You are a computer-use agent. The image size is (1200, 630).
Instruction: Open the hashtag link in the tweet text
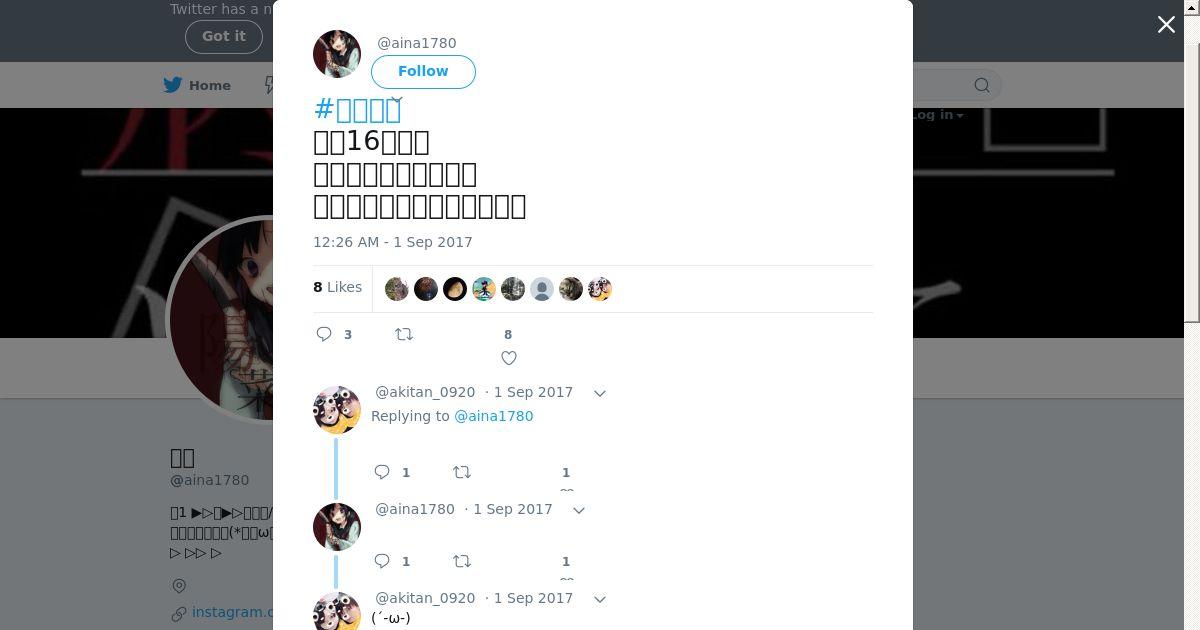358,109
